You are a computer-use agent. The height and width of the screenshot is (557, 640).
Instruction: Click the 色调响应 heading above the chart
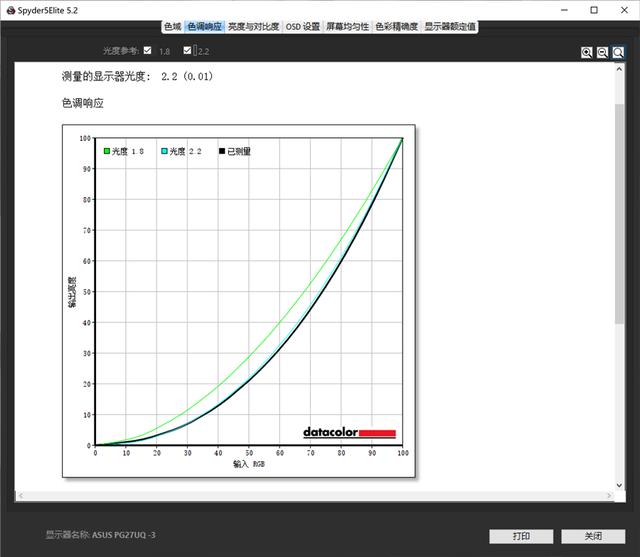click(x=82, y=103)
